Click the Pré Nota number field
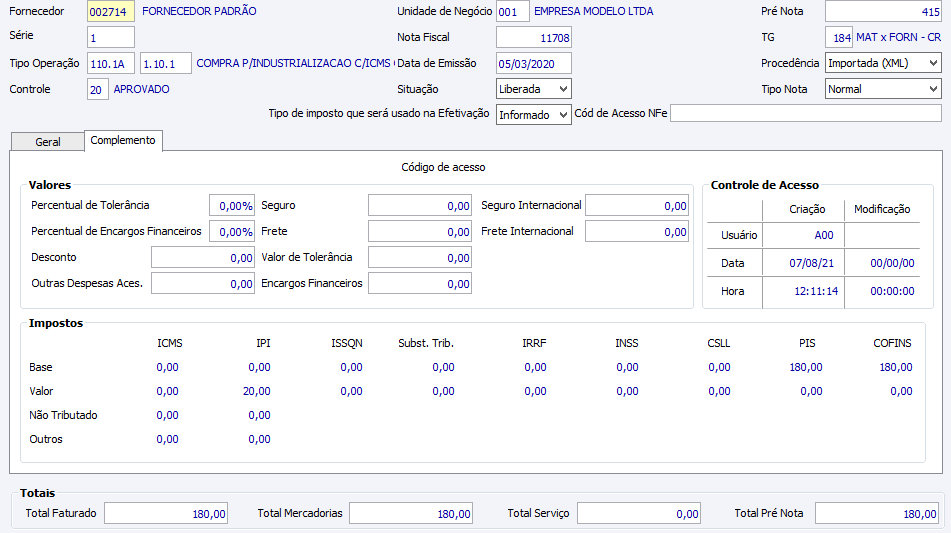The height and width of the screenshot is (533, 951). [883, 12]
